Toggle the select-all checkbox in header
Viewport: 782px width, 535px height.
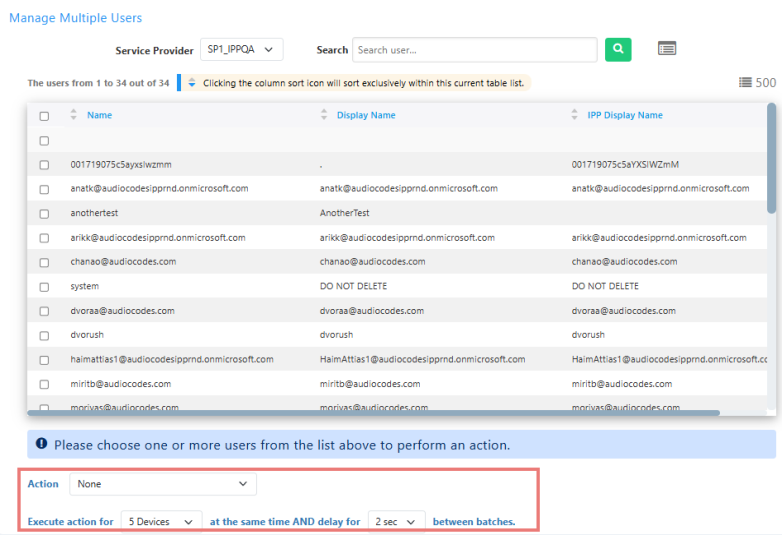pos(44,116)
